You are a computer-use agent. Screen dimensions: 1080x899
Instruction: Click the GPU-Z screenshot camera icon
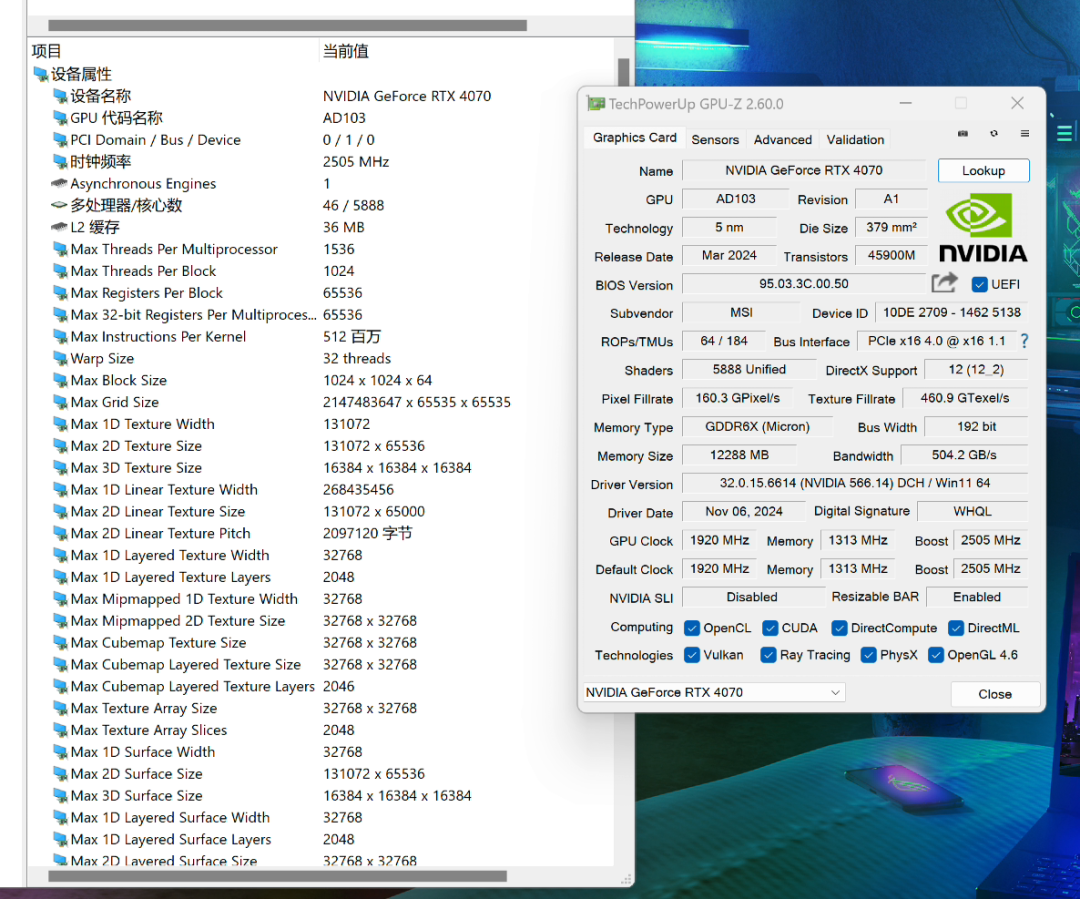tap(962, 134)
